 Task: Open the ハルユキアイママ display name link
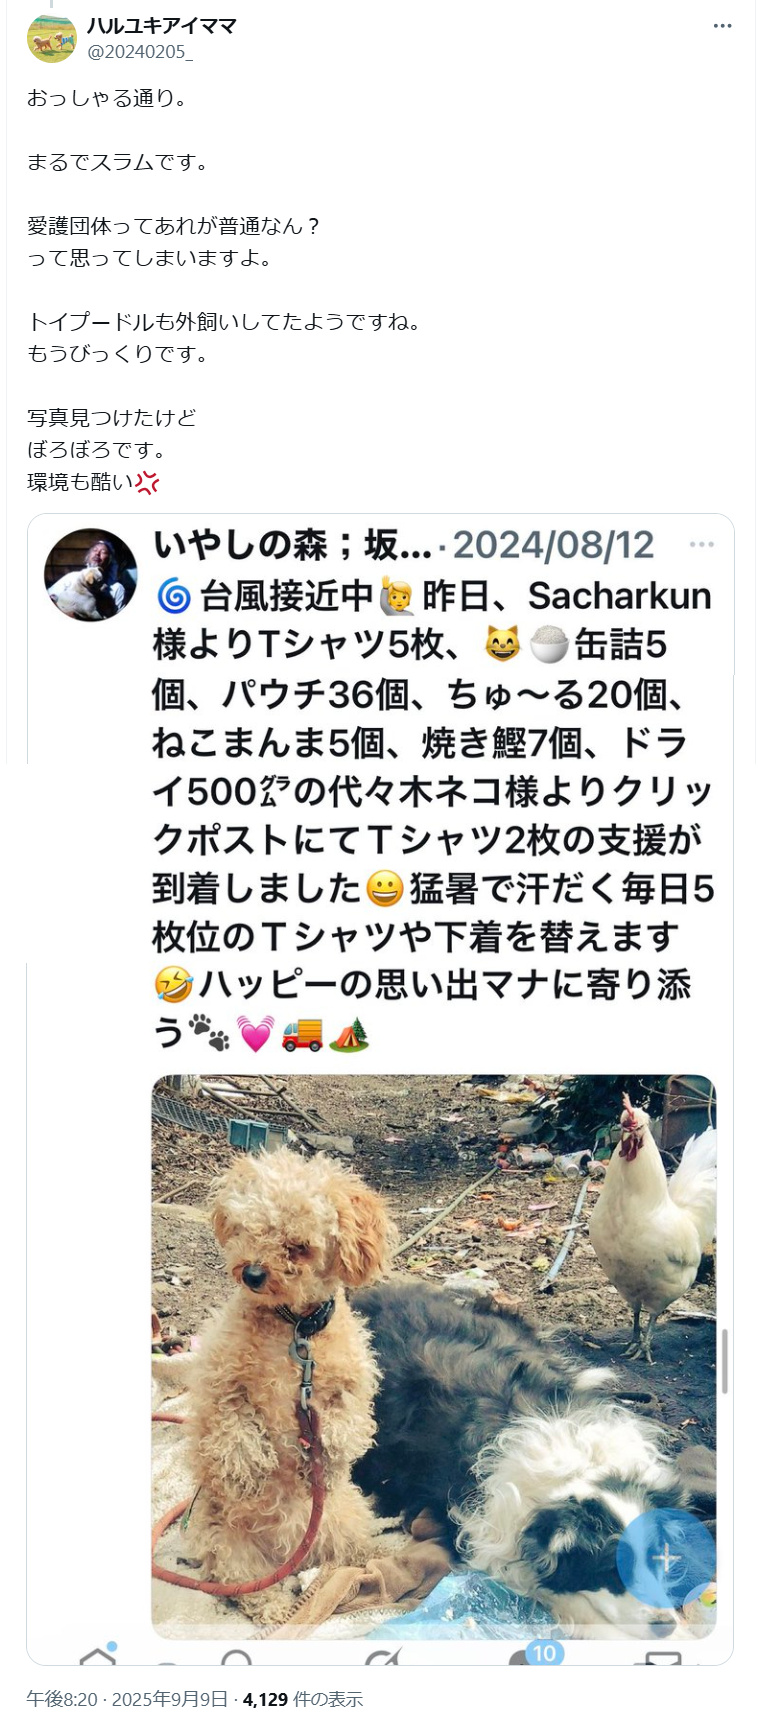(161, 26)
